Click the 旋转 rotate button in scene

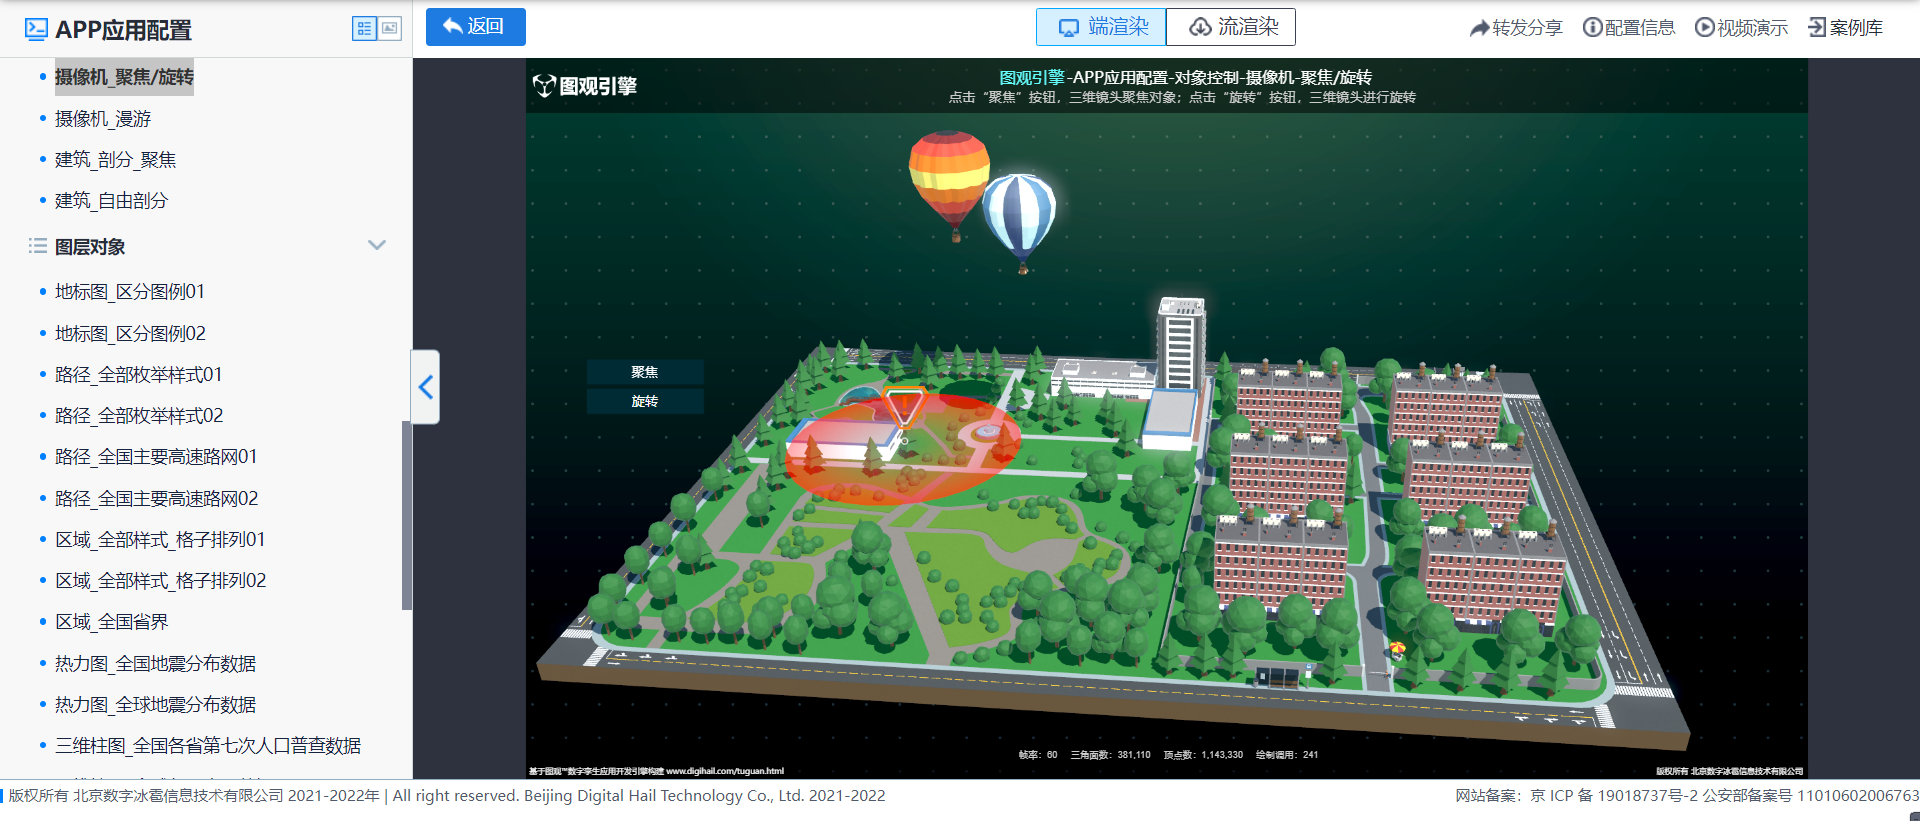(645, 401)
